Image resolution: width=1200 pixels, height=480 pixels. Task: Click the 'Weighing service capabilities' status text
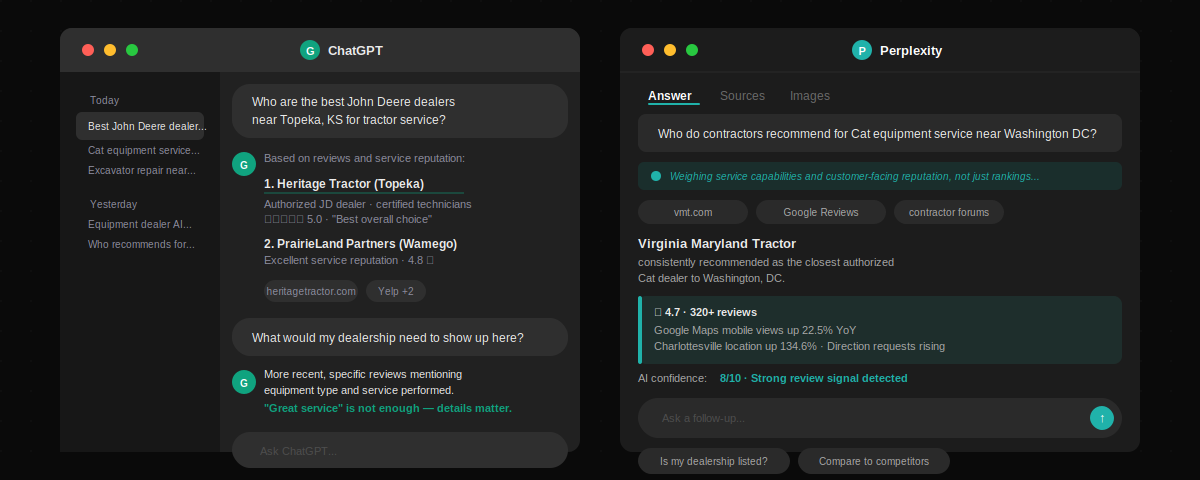pos(854,176)
